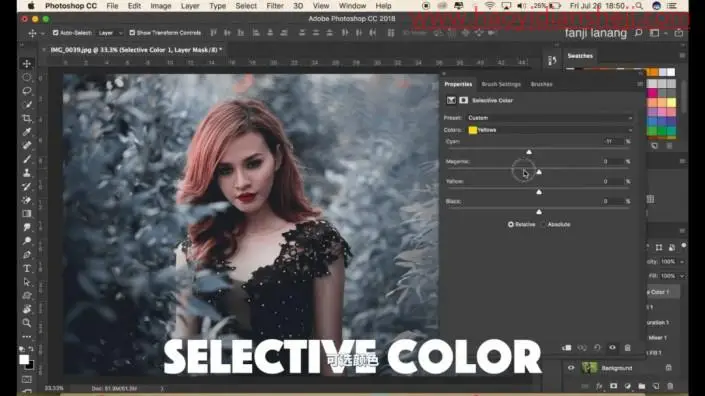The height and width of the screenshot is (396, 705).
Task: Click the Cyan slider handle
Action: 529,152
